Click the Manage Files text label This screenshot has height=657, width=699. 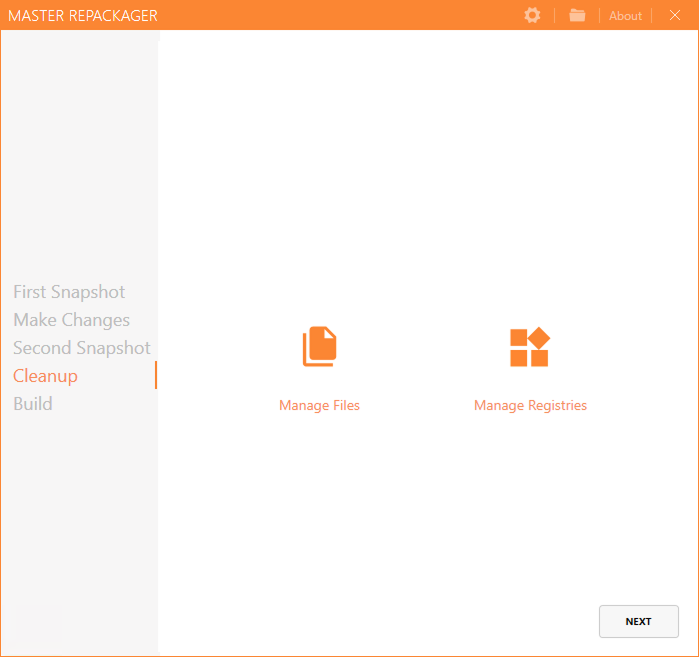[x=319, y=405]
